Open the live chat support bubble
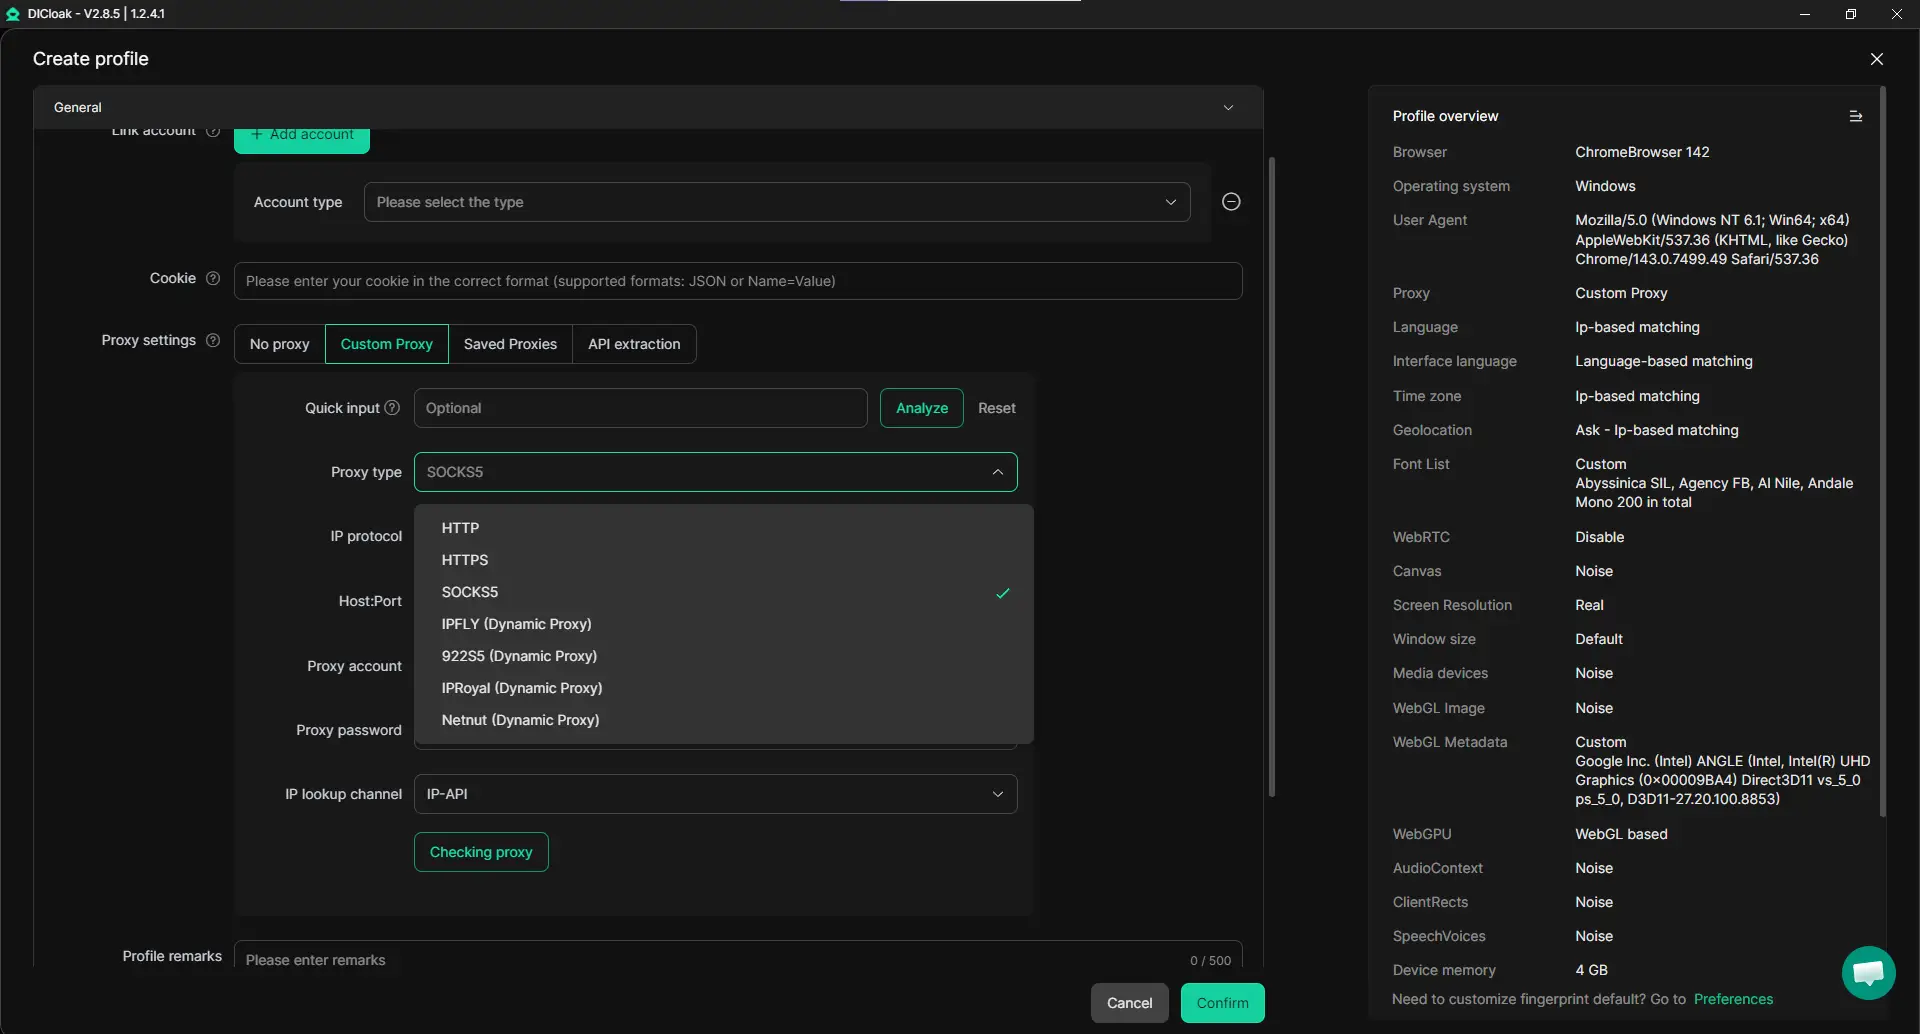The height and width of the screenshot is (1034, 1920). 1867,972
